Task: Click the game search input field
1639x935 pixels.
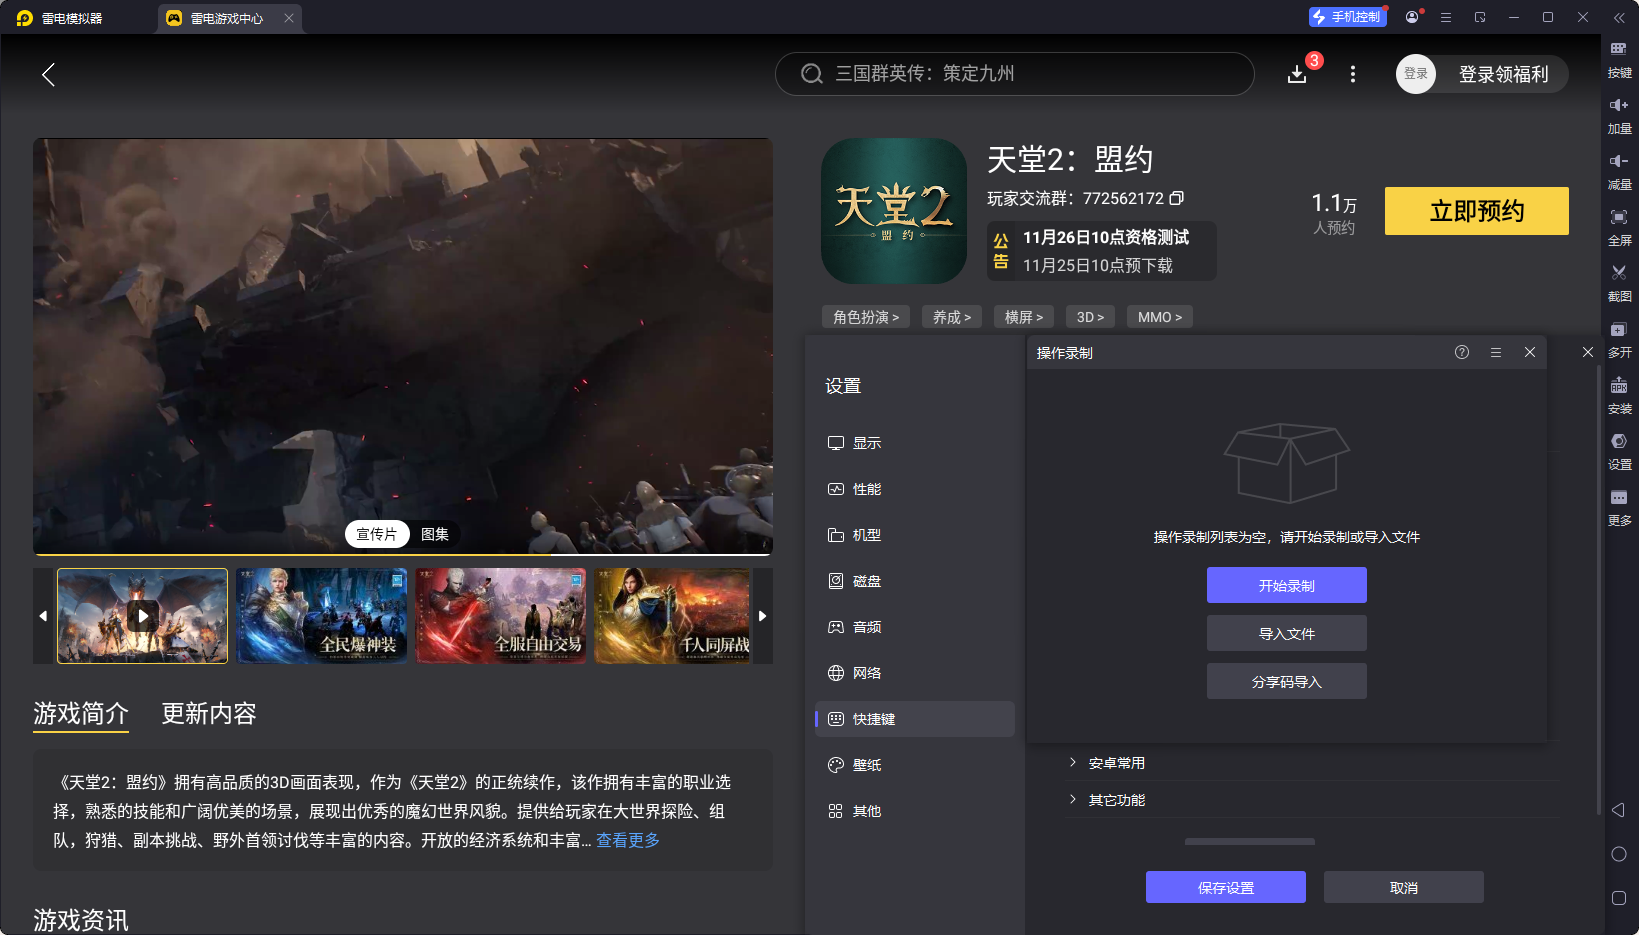Action: click(1014, 73)
